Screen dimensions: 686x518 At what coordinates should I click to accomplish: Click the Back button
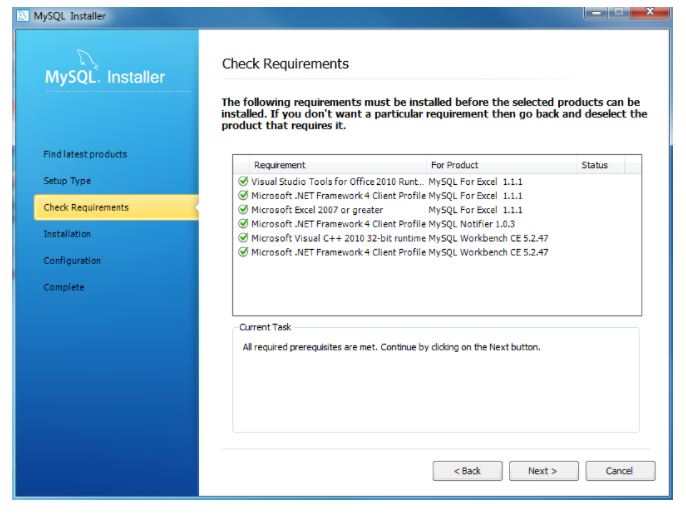tap(468, 471)
